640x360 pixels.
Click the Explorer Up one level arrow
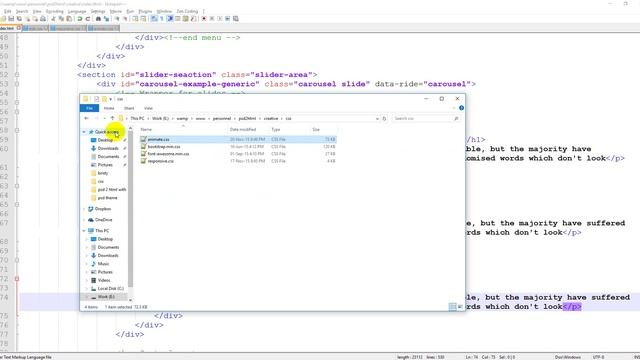coord(112,118)
